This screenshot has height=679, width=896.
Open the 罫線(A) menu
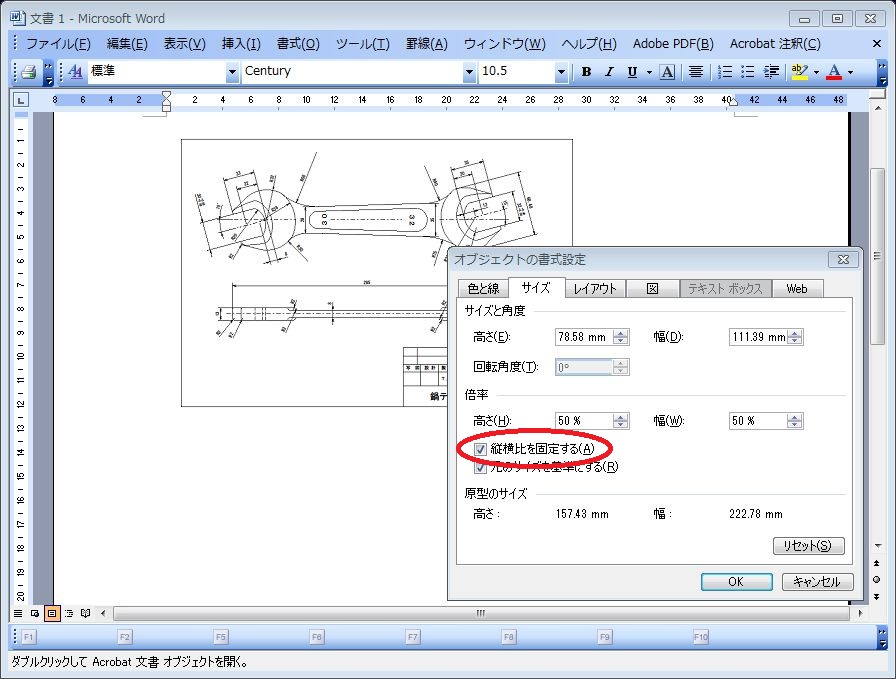pyautogui.click(x=426, y=44)
